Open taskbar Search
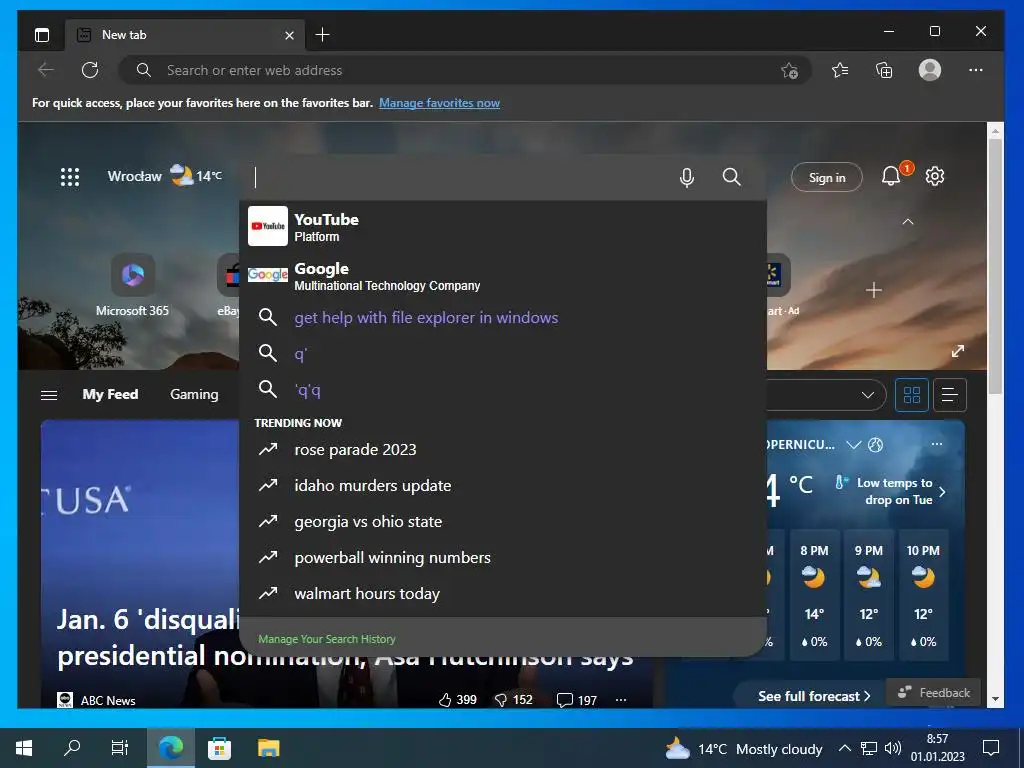 pos(72,748)
